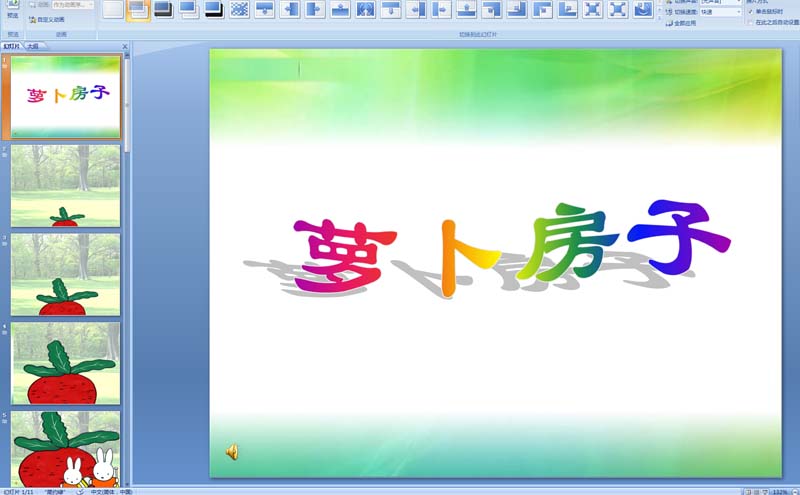Select slide 4 thumbnail with large radish
This screenshot has width=800, height=495.
point(66,363)
